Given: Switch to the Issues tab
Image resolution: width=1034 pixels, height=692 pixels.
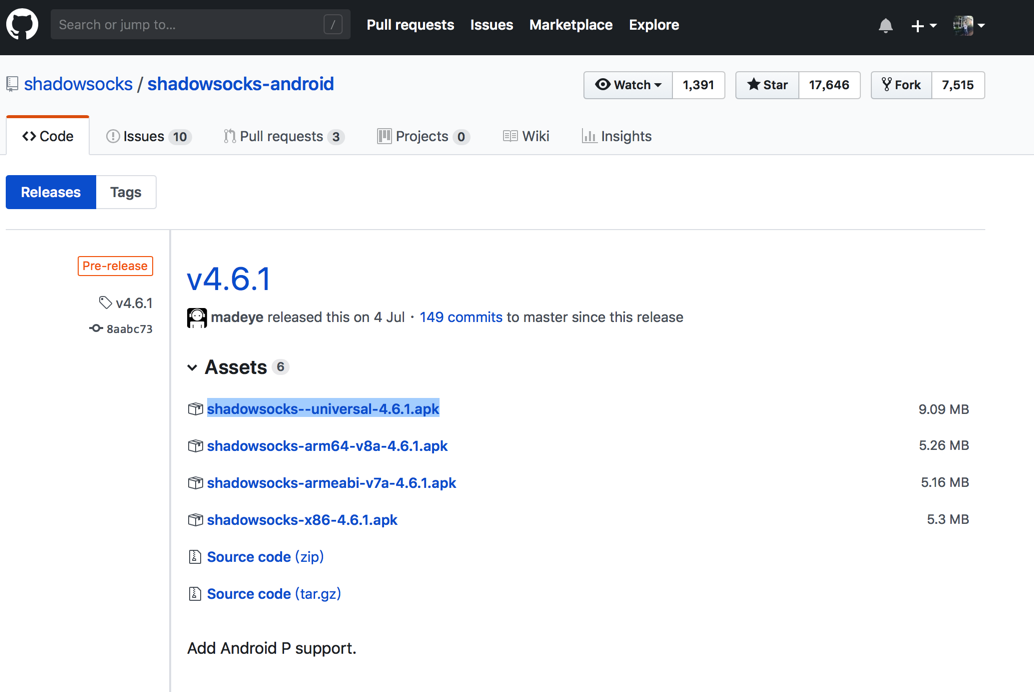Looking at the screenshot, I should click(147, 136).
